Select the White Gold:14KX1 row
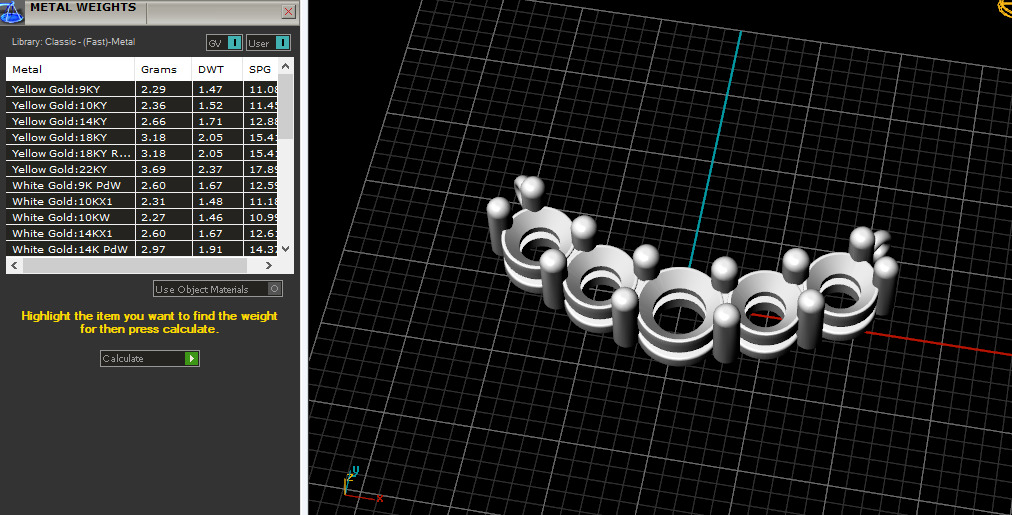The image size is (1012, 515). [x=142, y=234]
